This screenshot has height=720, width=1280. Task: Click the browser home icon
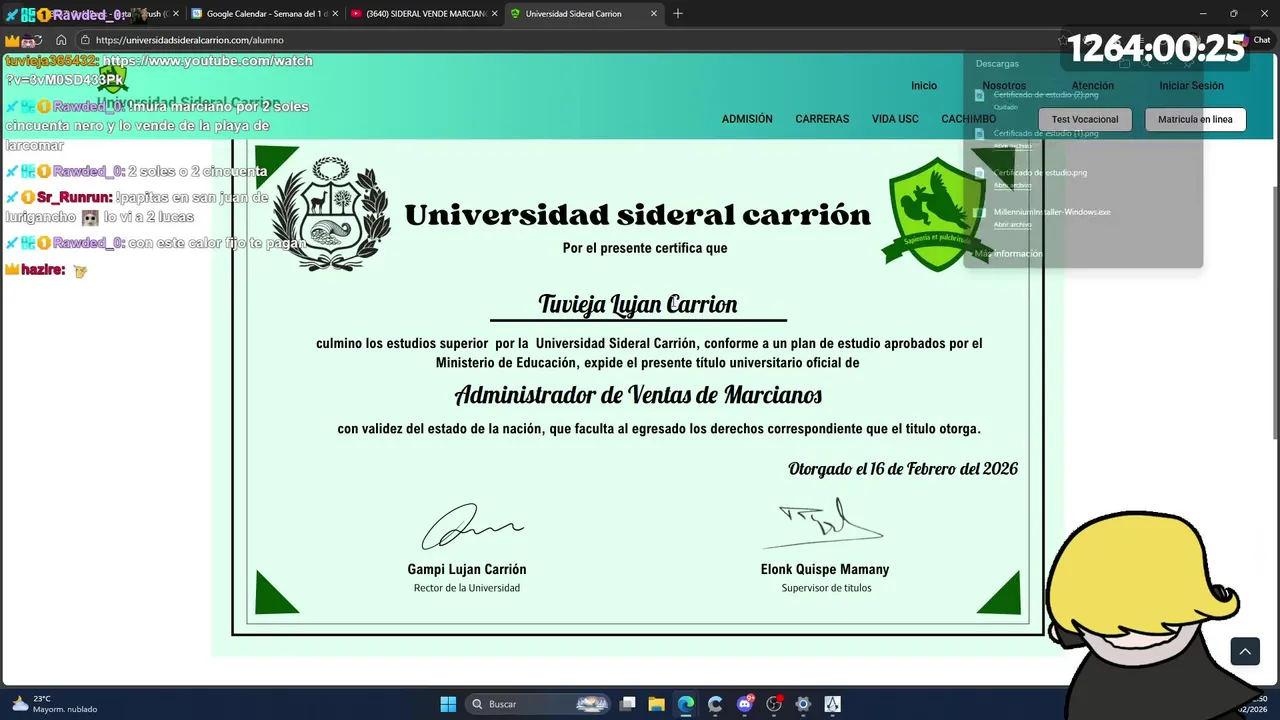click(61, 40)
